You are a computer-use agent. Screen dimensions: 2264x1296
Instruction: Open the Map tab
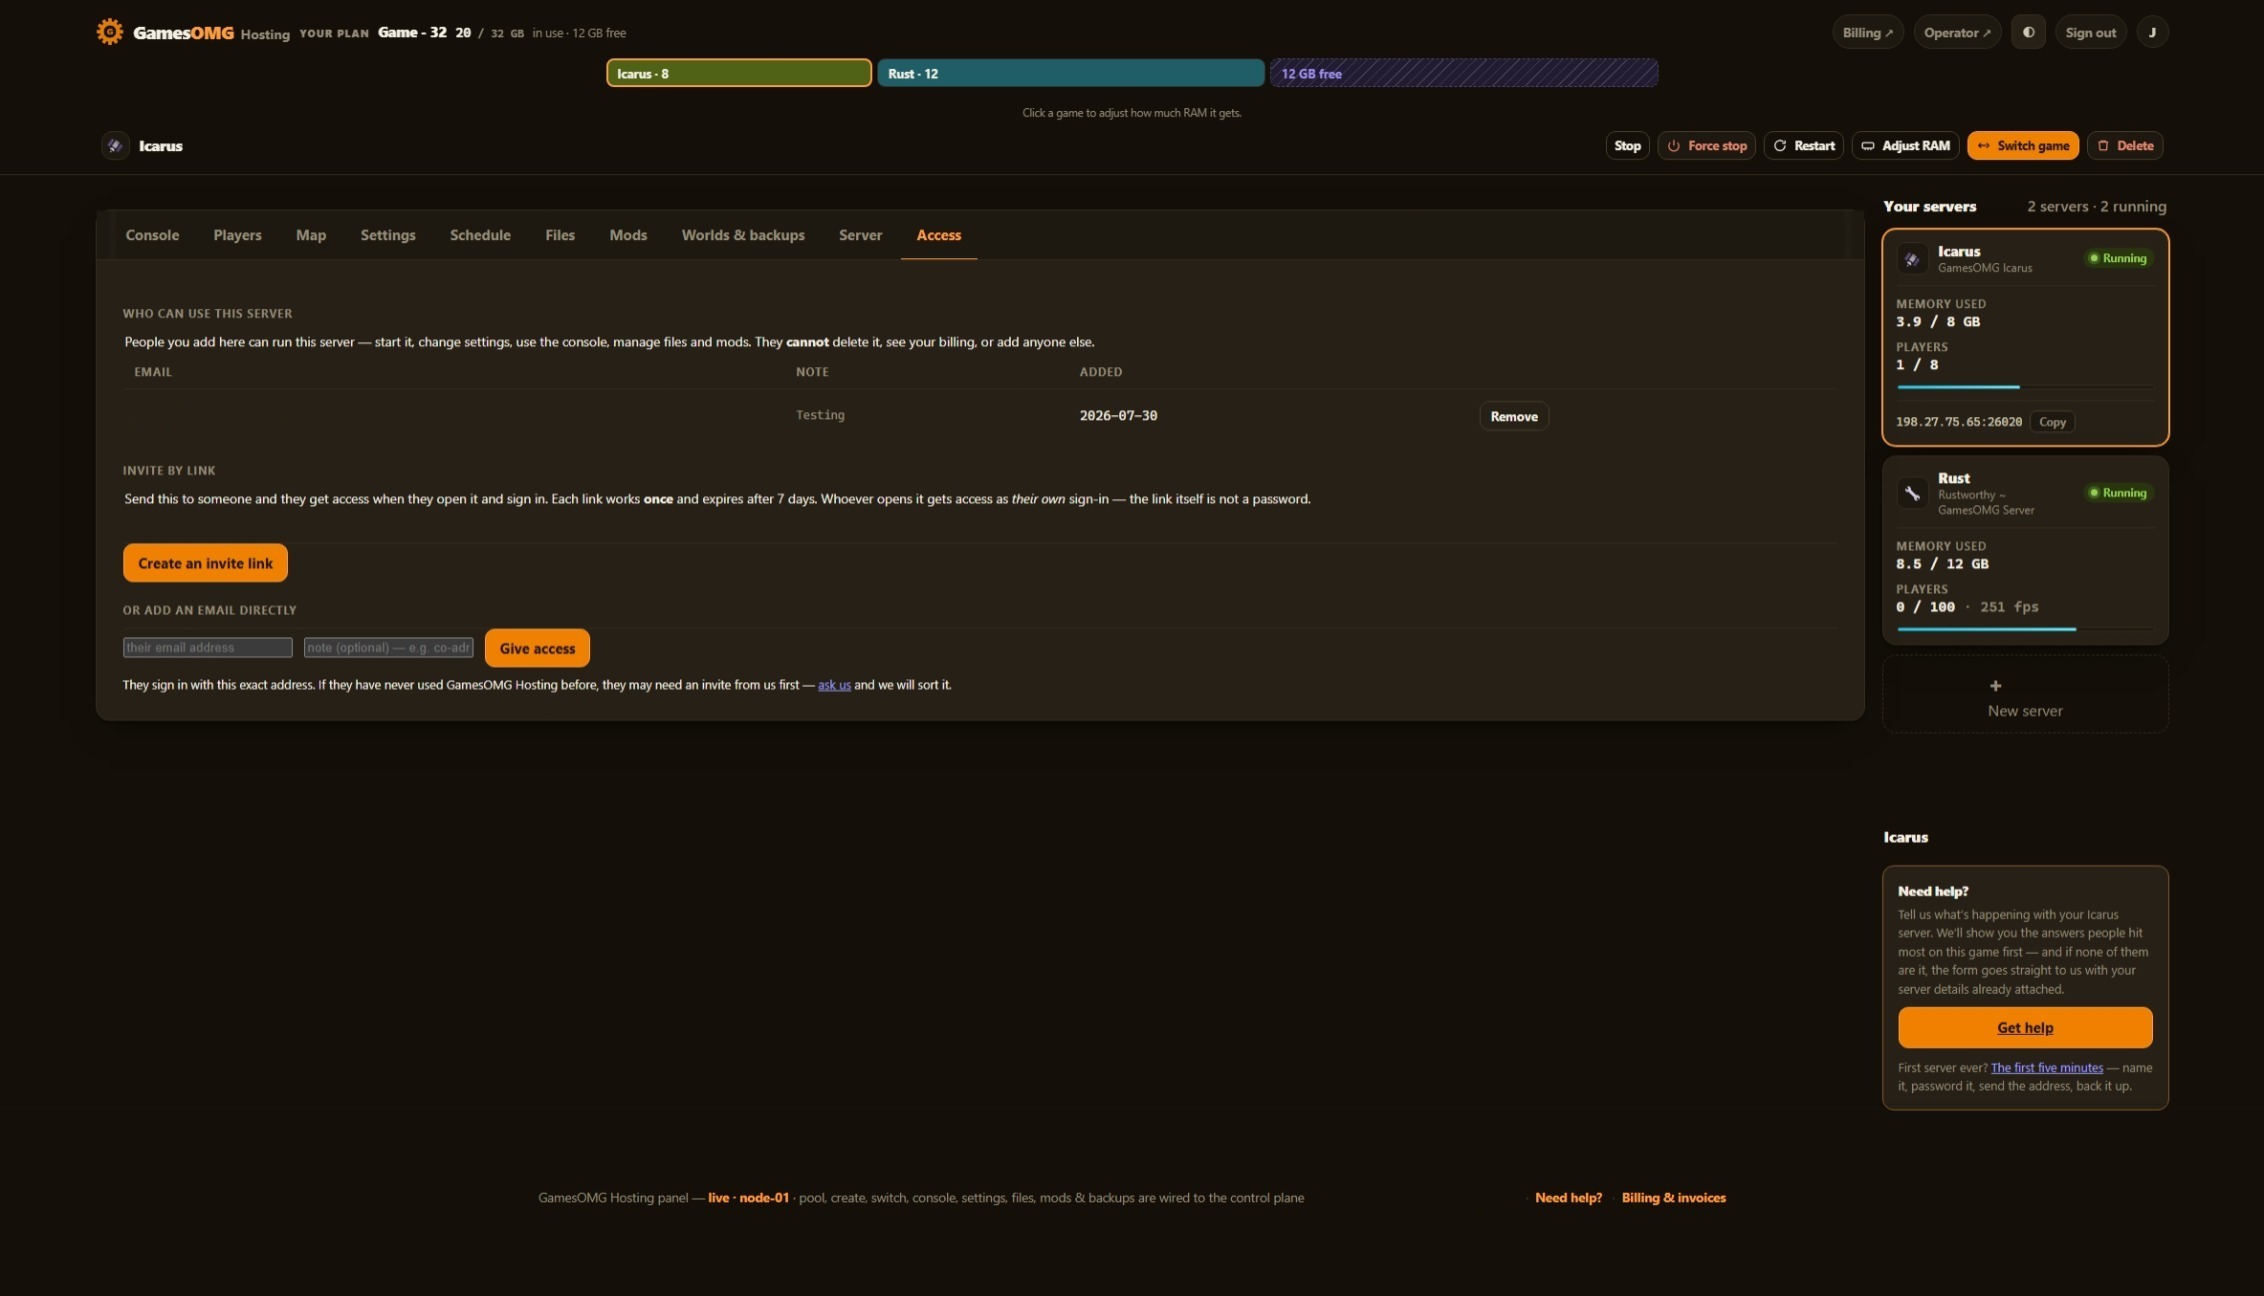click(x=311, y=235)
